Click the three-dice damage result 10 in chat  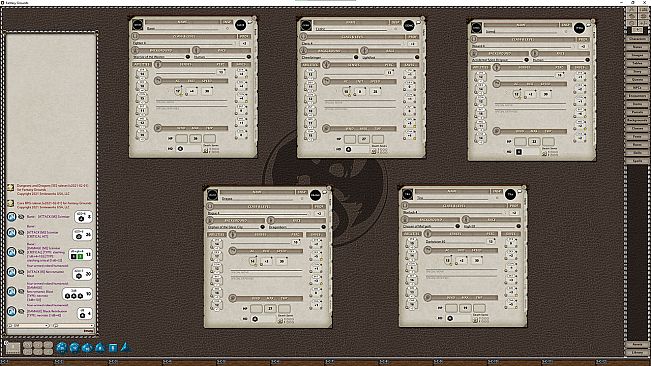click(x=77, y=294)
